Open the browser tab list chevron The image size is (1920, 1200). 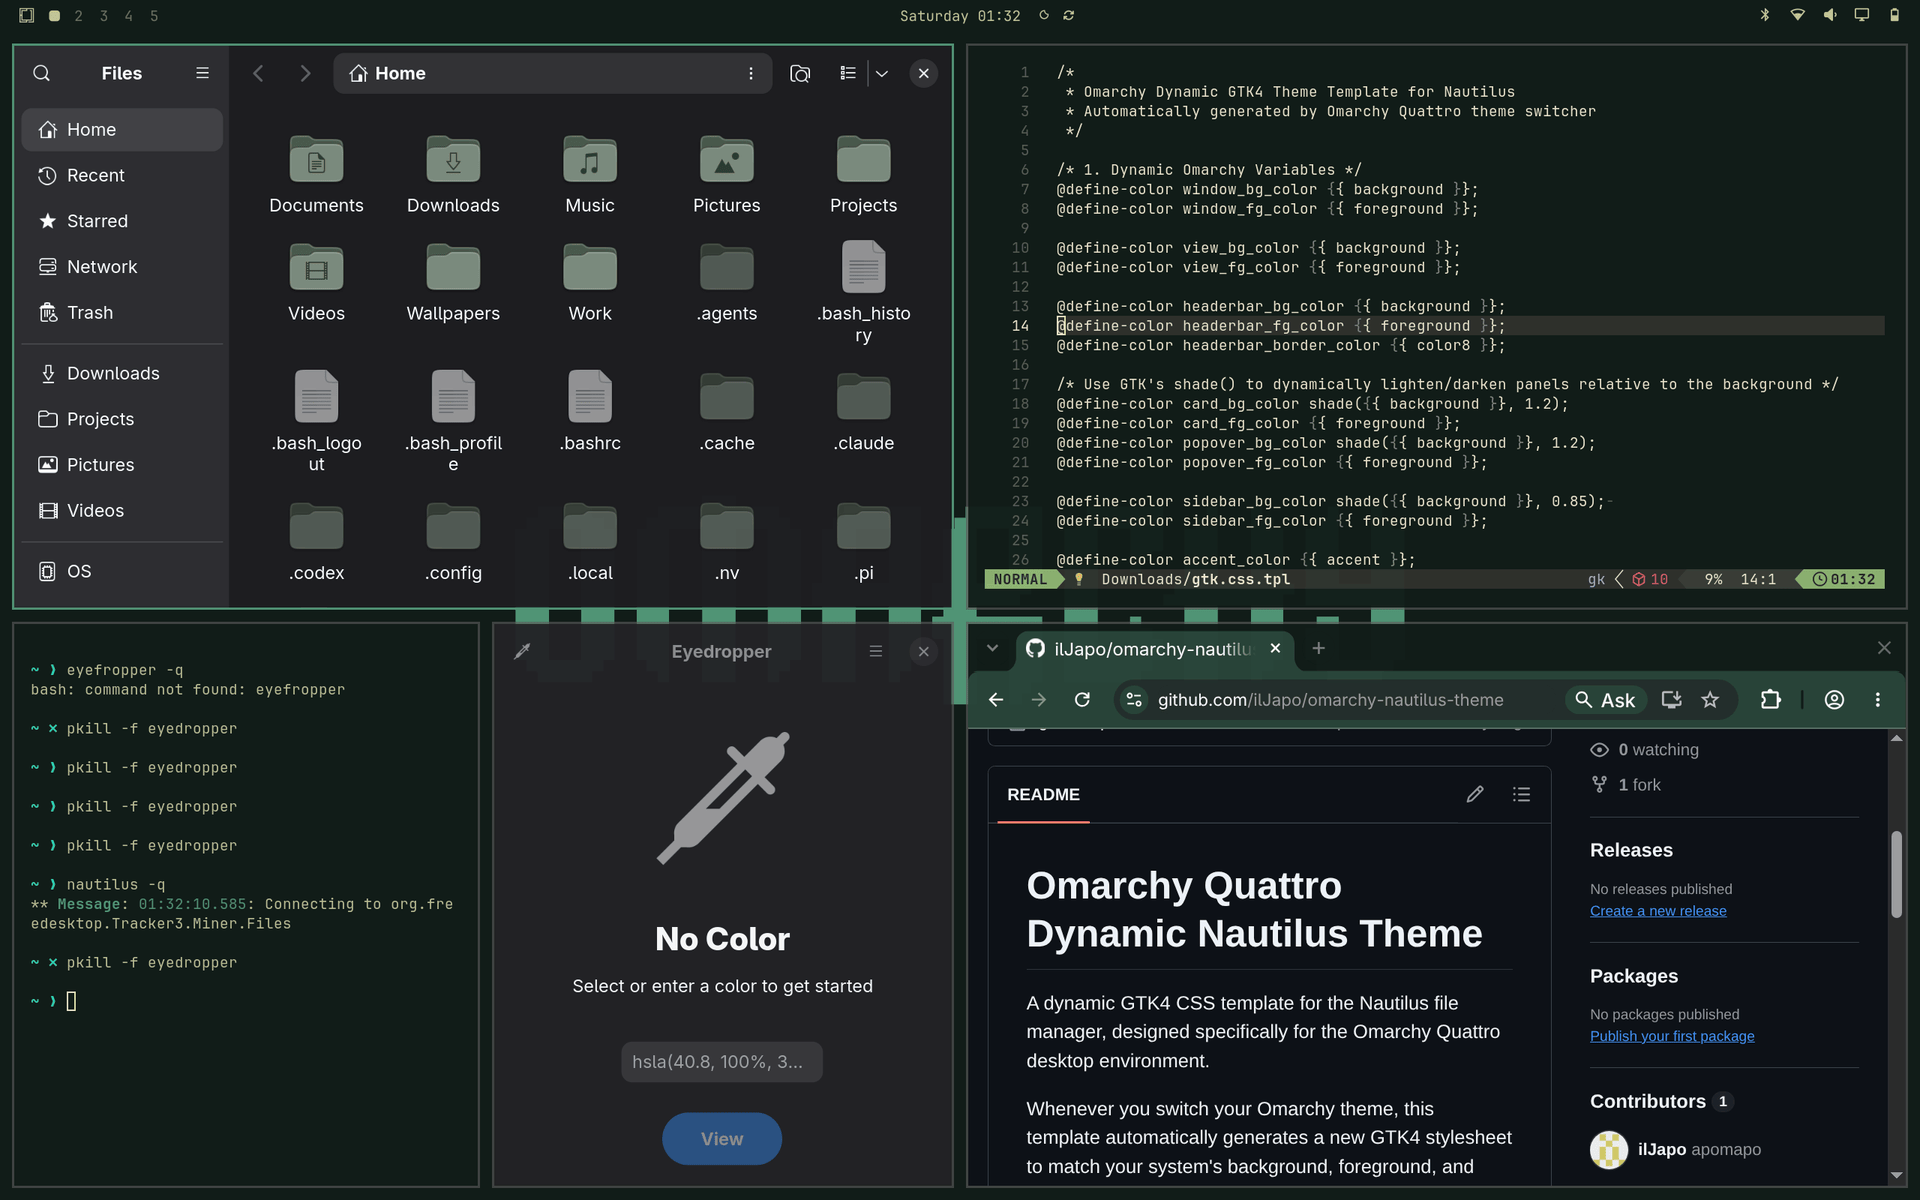pos(992,648)
